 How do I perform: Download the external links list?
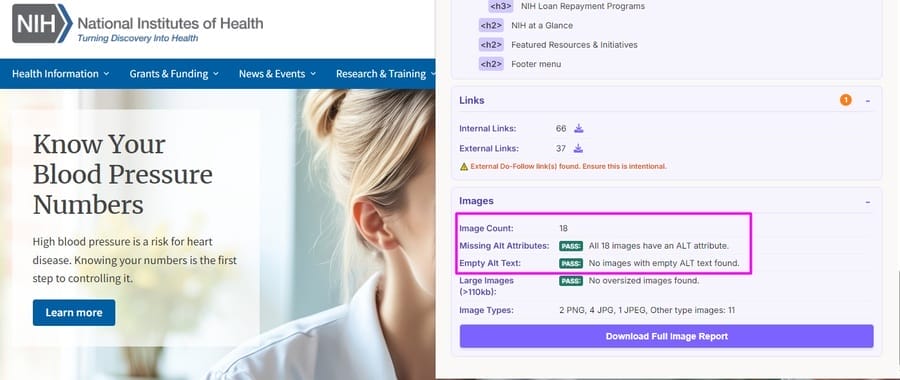point(578,148)
